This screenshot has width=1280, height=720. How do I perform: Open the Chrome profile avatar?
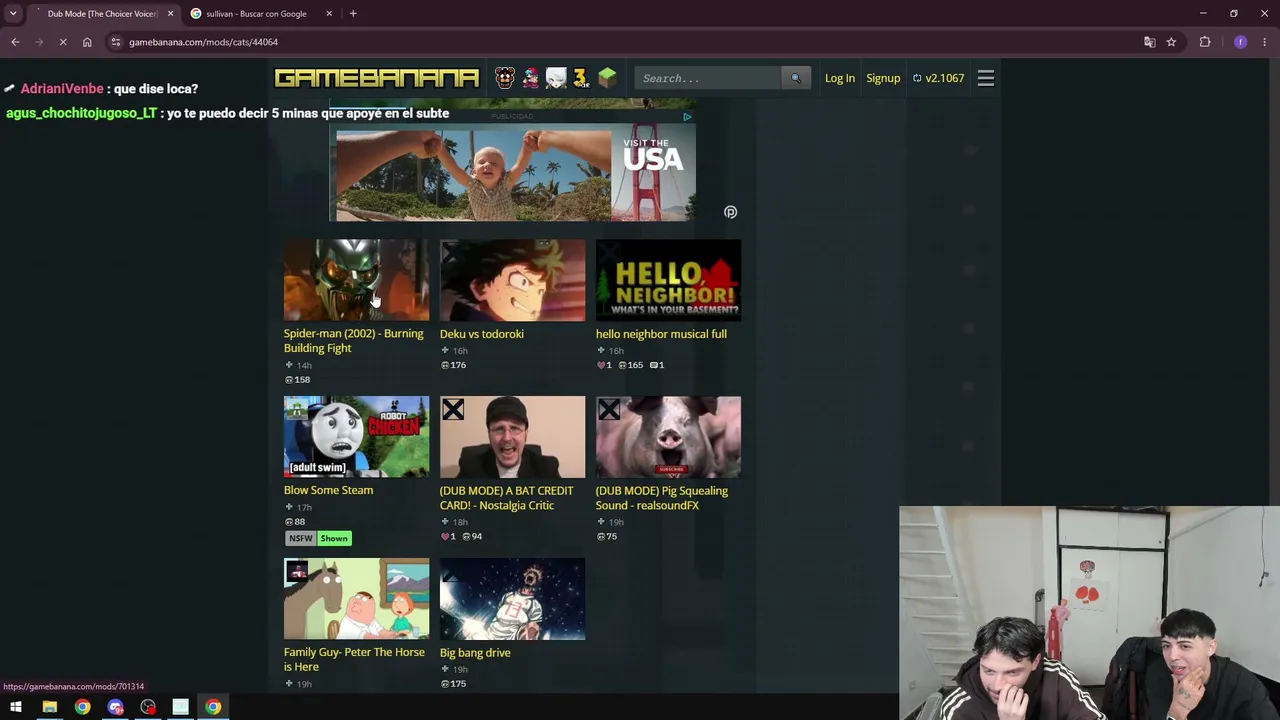1240,42
